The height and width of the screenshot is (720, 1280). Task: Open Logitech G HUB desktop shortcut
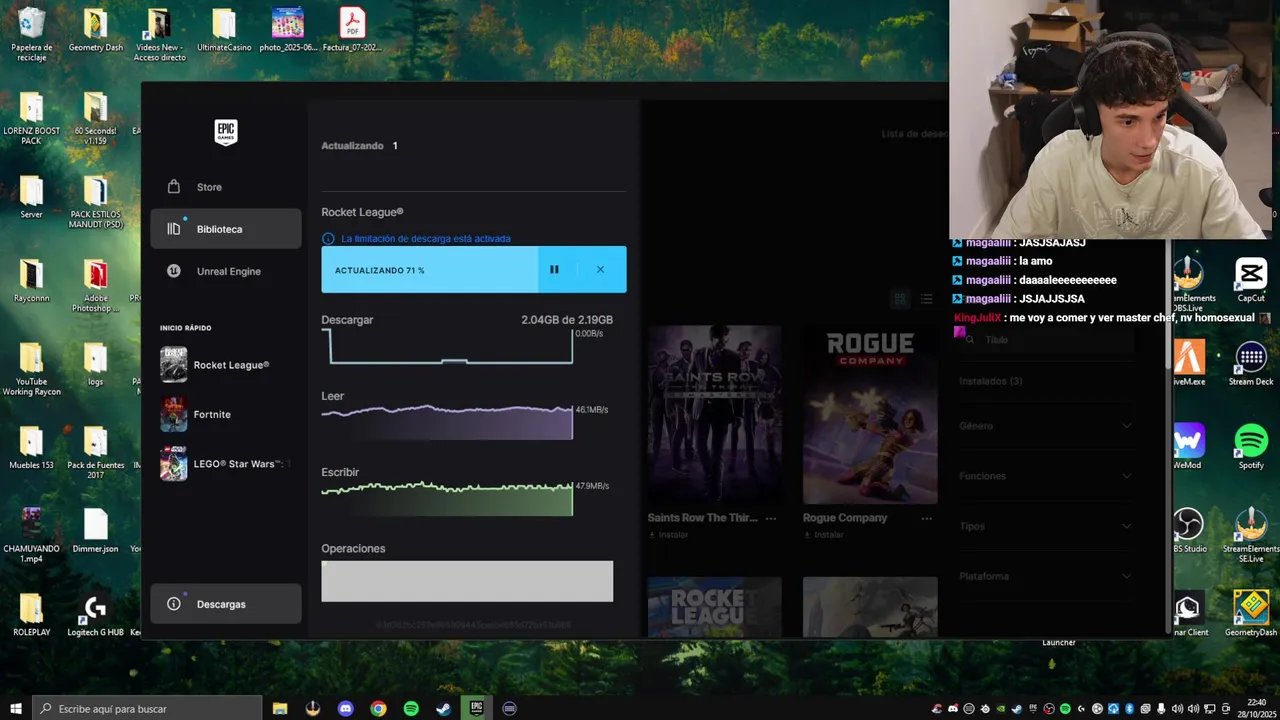pos(96,616)
